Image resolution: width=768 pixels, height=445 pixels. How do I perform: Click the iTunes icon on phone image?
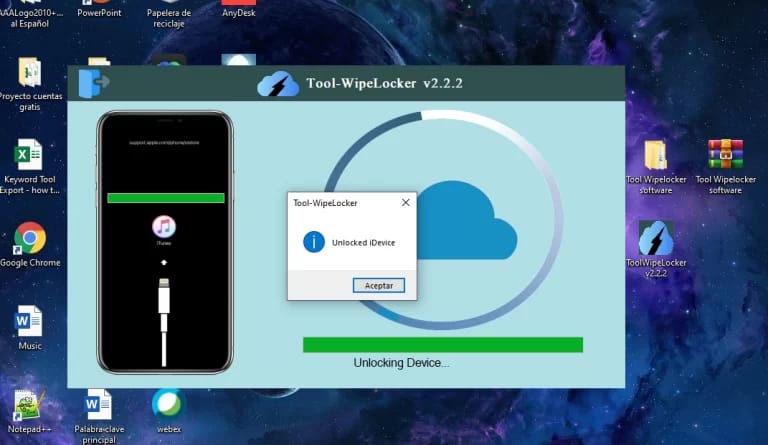click(164, 227)
